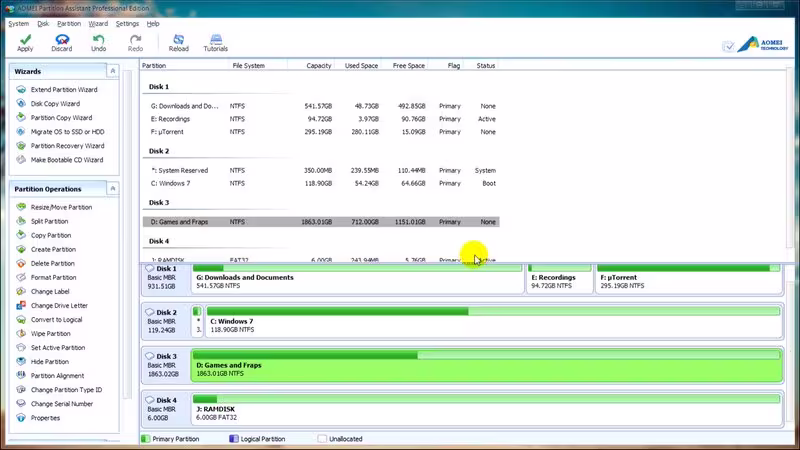The image size is (800, 450).
Task: Select J: RAMDISK block in disk map
Action: [x=487, y=410]
